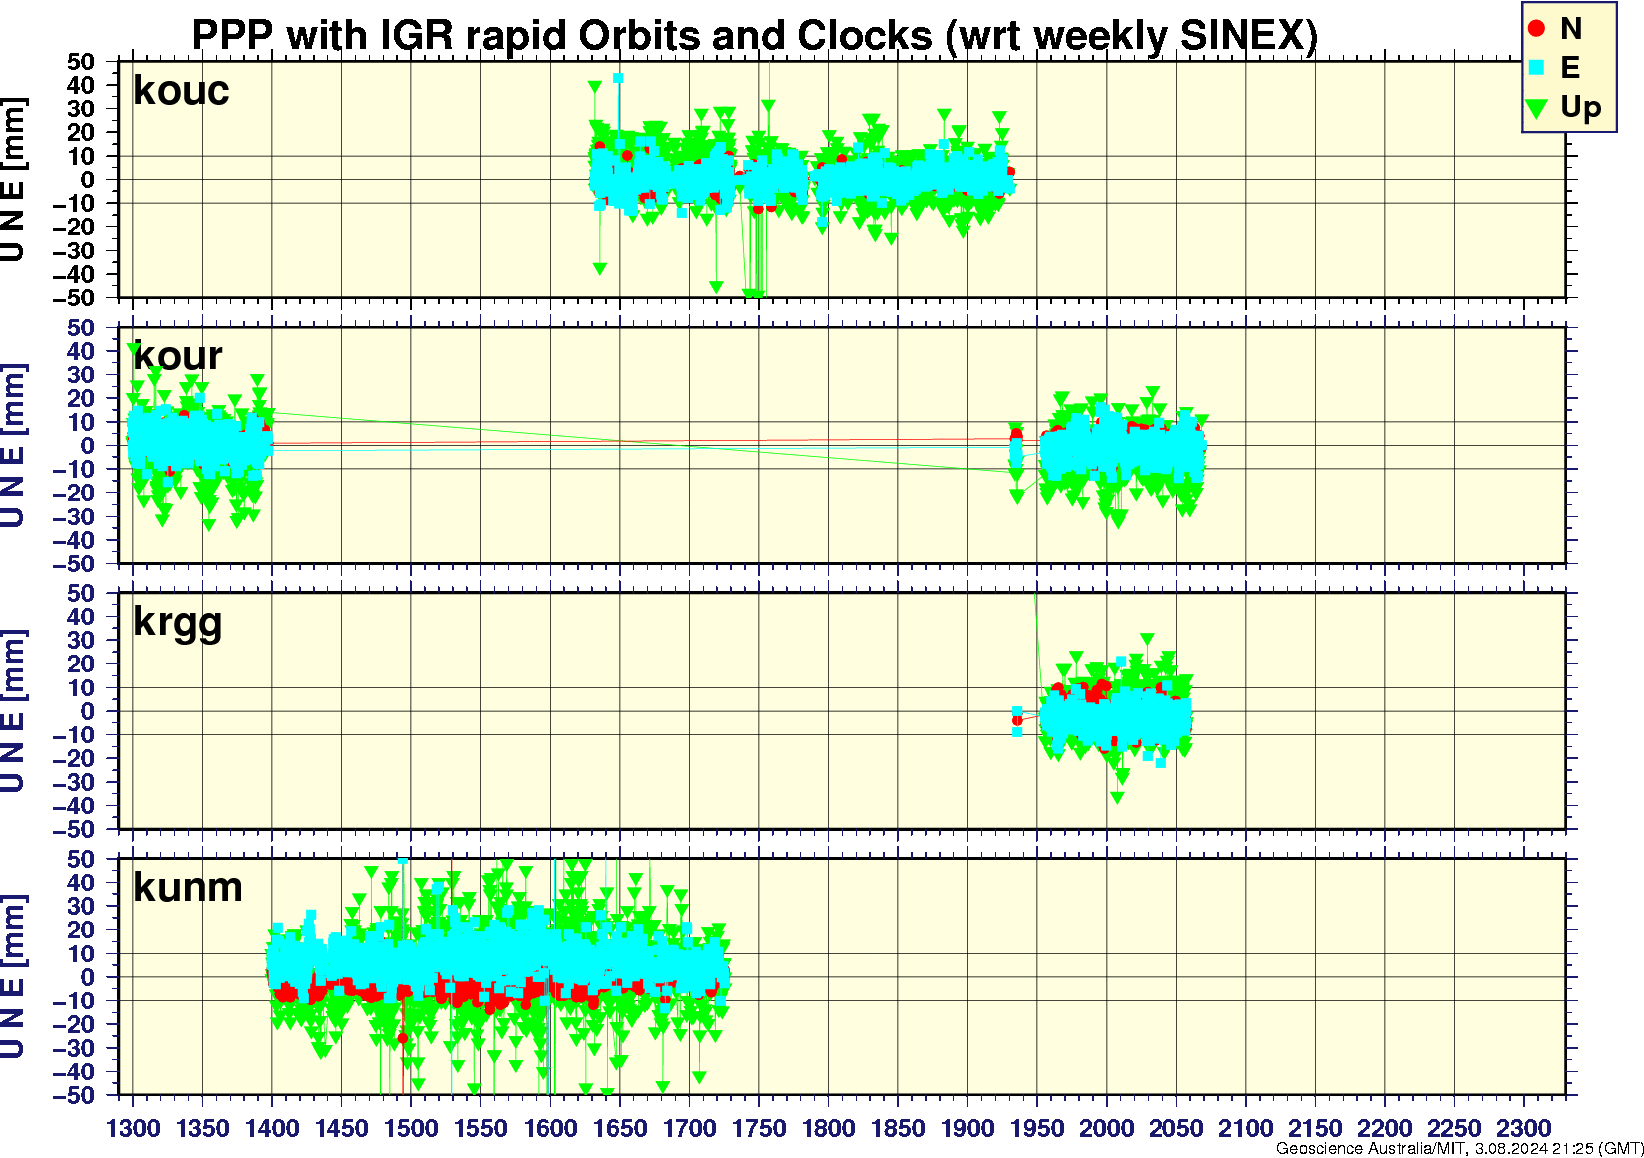Click the 'kunm' station label

pos(188,887)
